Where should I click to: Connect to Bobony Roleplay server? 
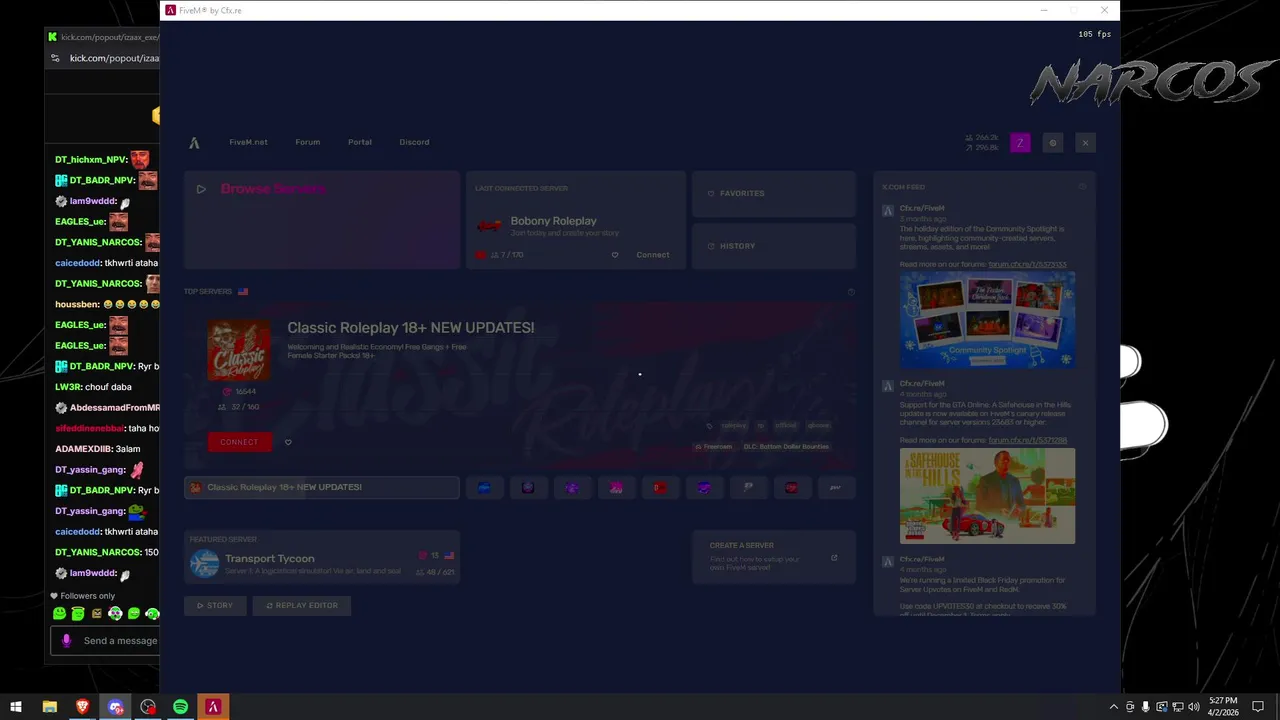tap(653, 255)
